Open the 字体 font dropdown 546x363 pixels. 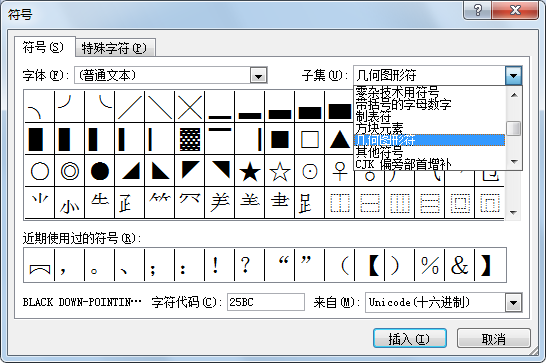(258, 76)
